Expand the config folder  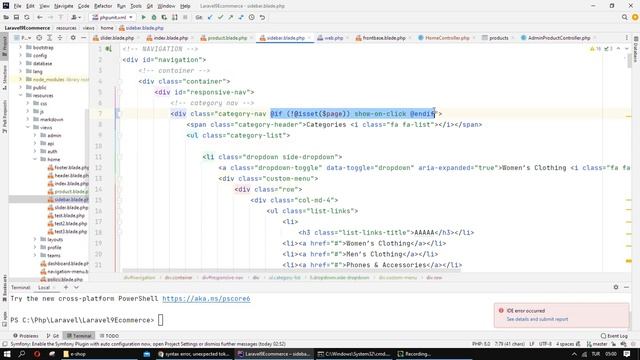20,56
